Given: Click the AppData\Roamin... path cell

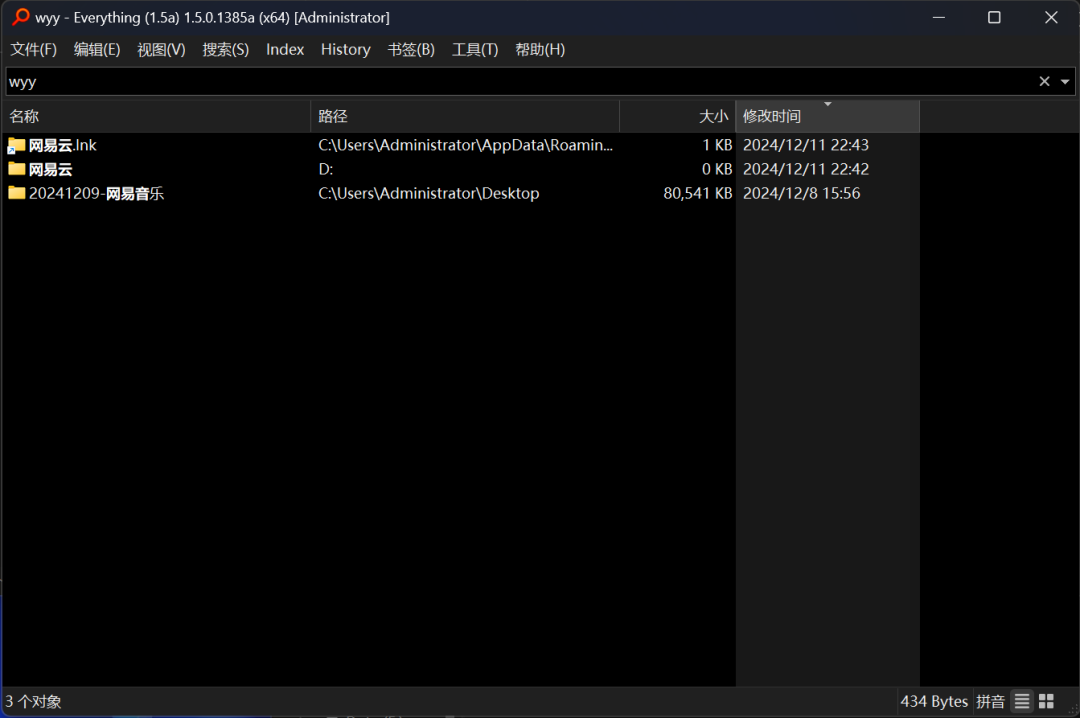Looking at the screenshot, I should pyautogui.click(x=466, y=145).
